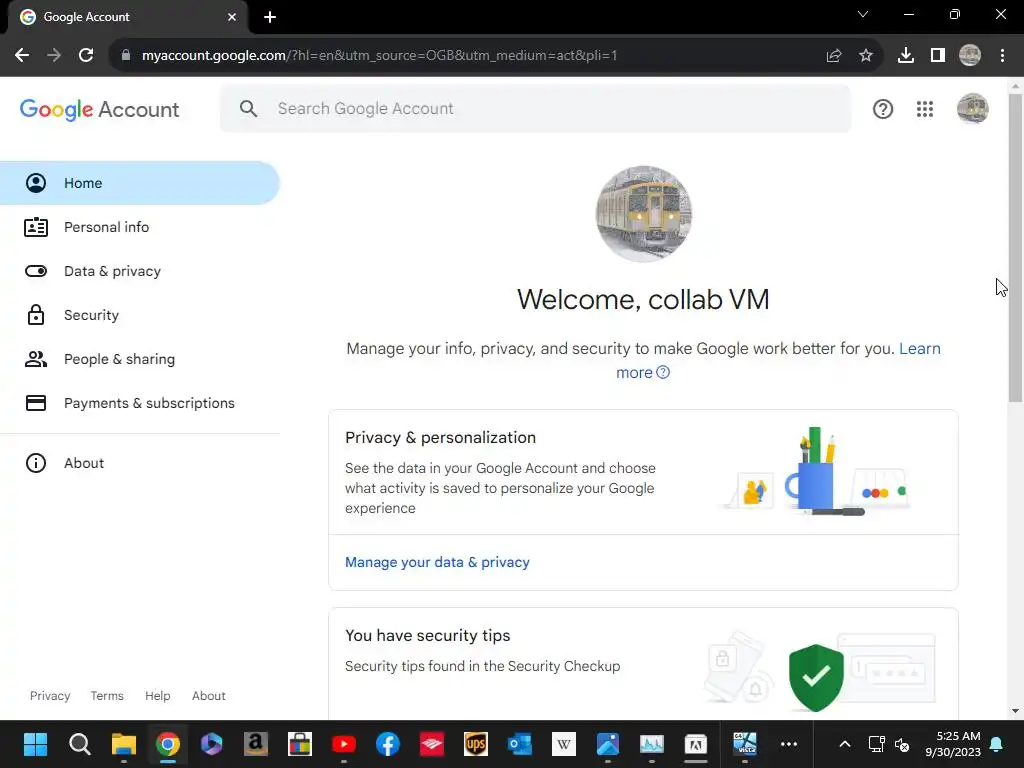Open Chrome three-dot menu

click(1002, 56)
